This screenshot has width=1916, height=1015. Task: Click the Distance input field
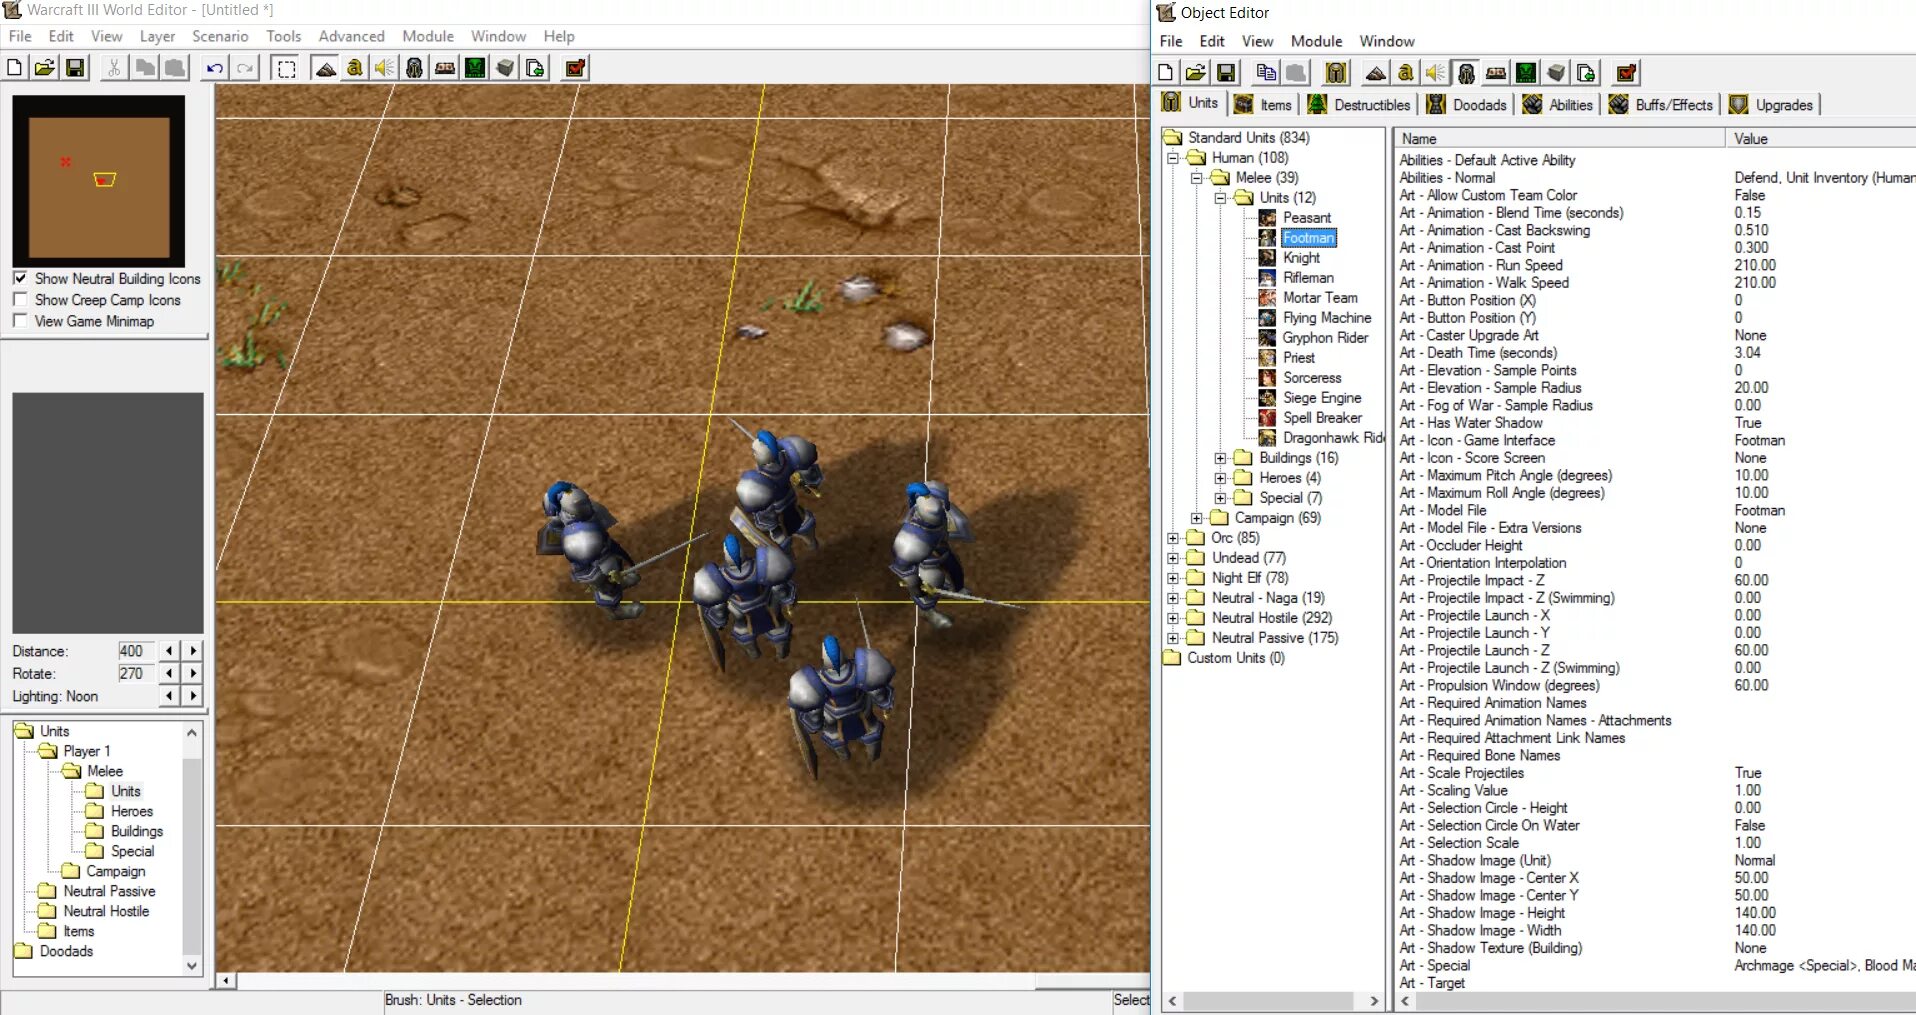tap(136, 650)
